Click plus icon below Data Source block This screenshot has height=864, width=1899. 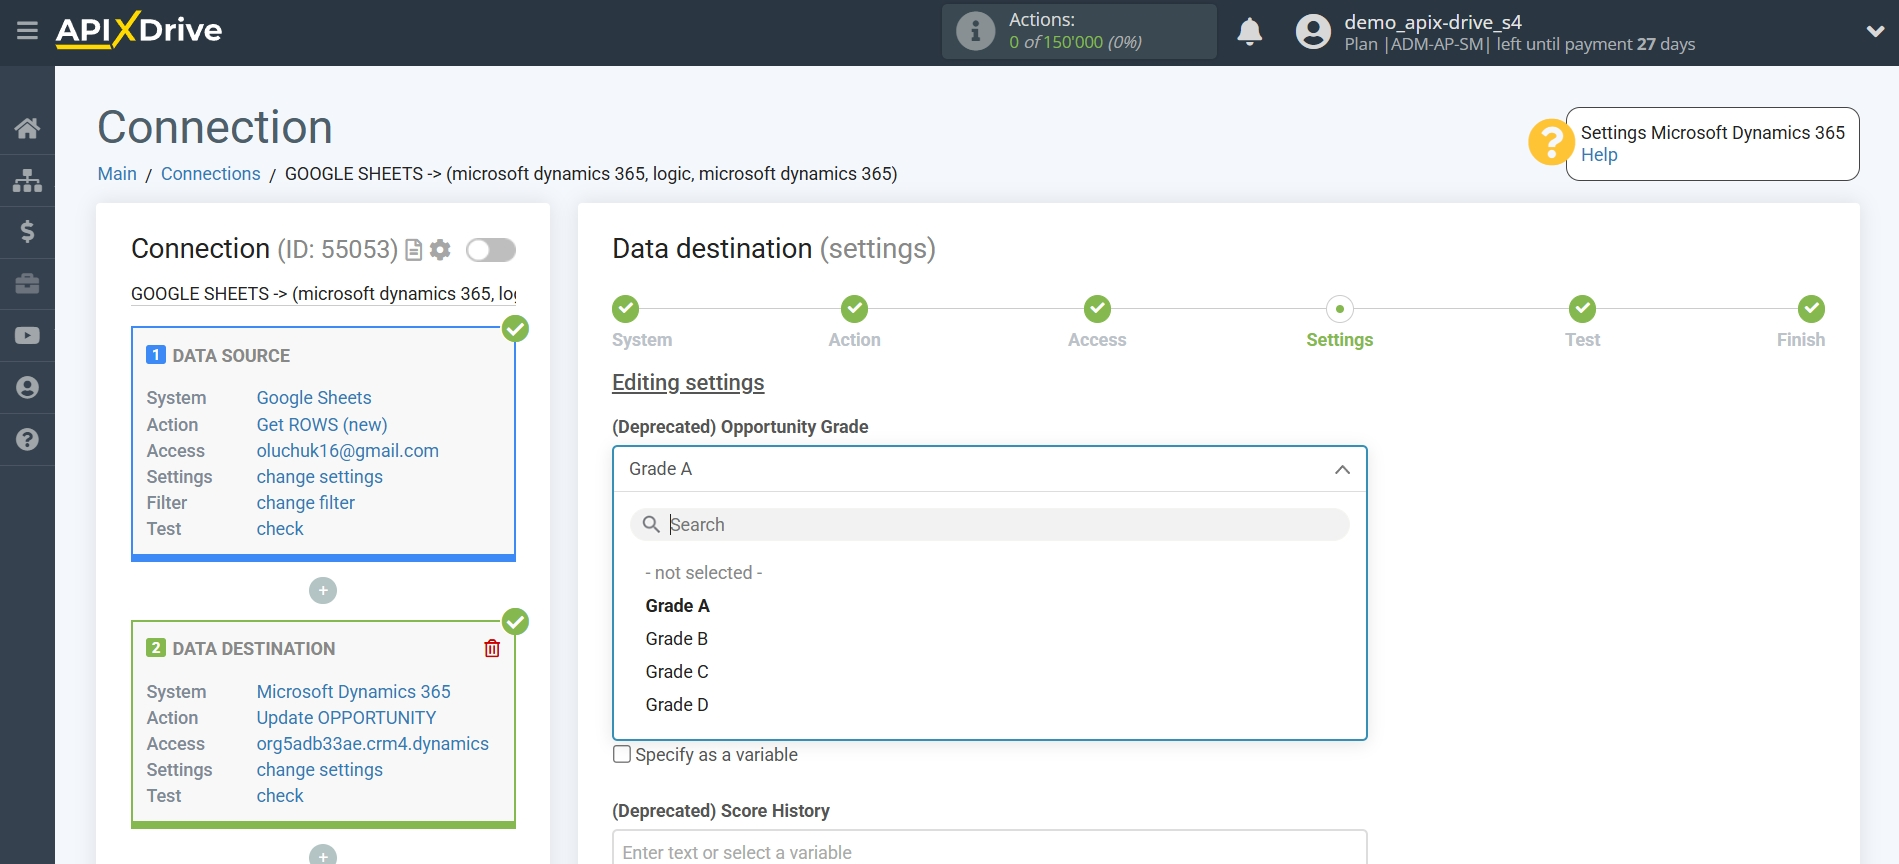click(x=323, y=591)
